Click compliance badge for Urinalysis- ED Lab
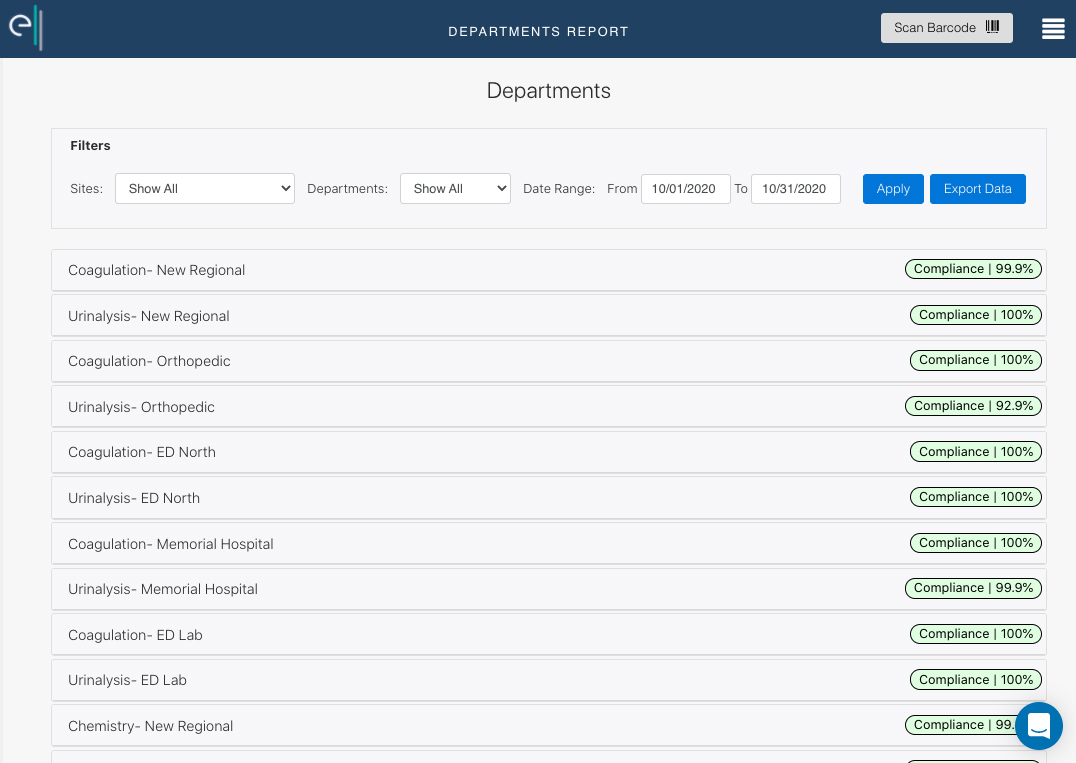Screen dimensions: 1076x763 [976, 680]
